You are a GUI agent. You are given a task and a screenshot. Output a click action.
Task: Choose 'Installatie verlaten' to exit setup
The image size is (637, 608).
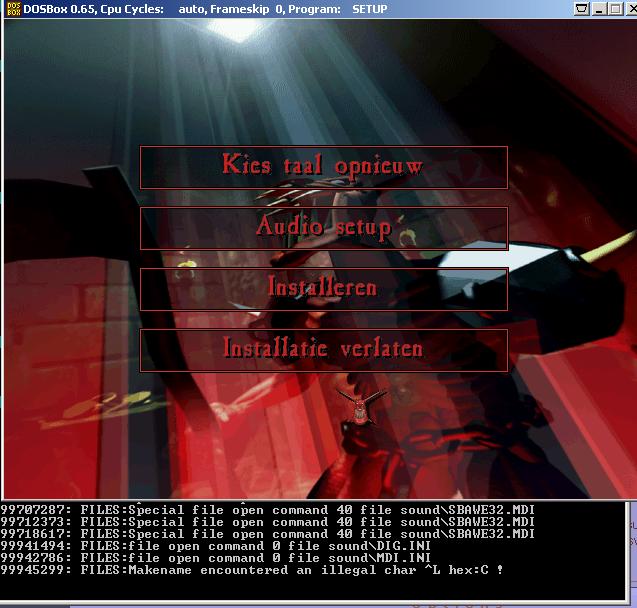(323, 350)
